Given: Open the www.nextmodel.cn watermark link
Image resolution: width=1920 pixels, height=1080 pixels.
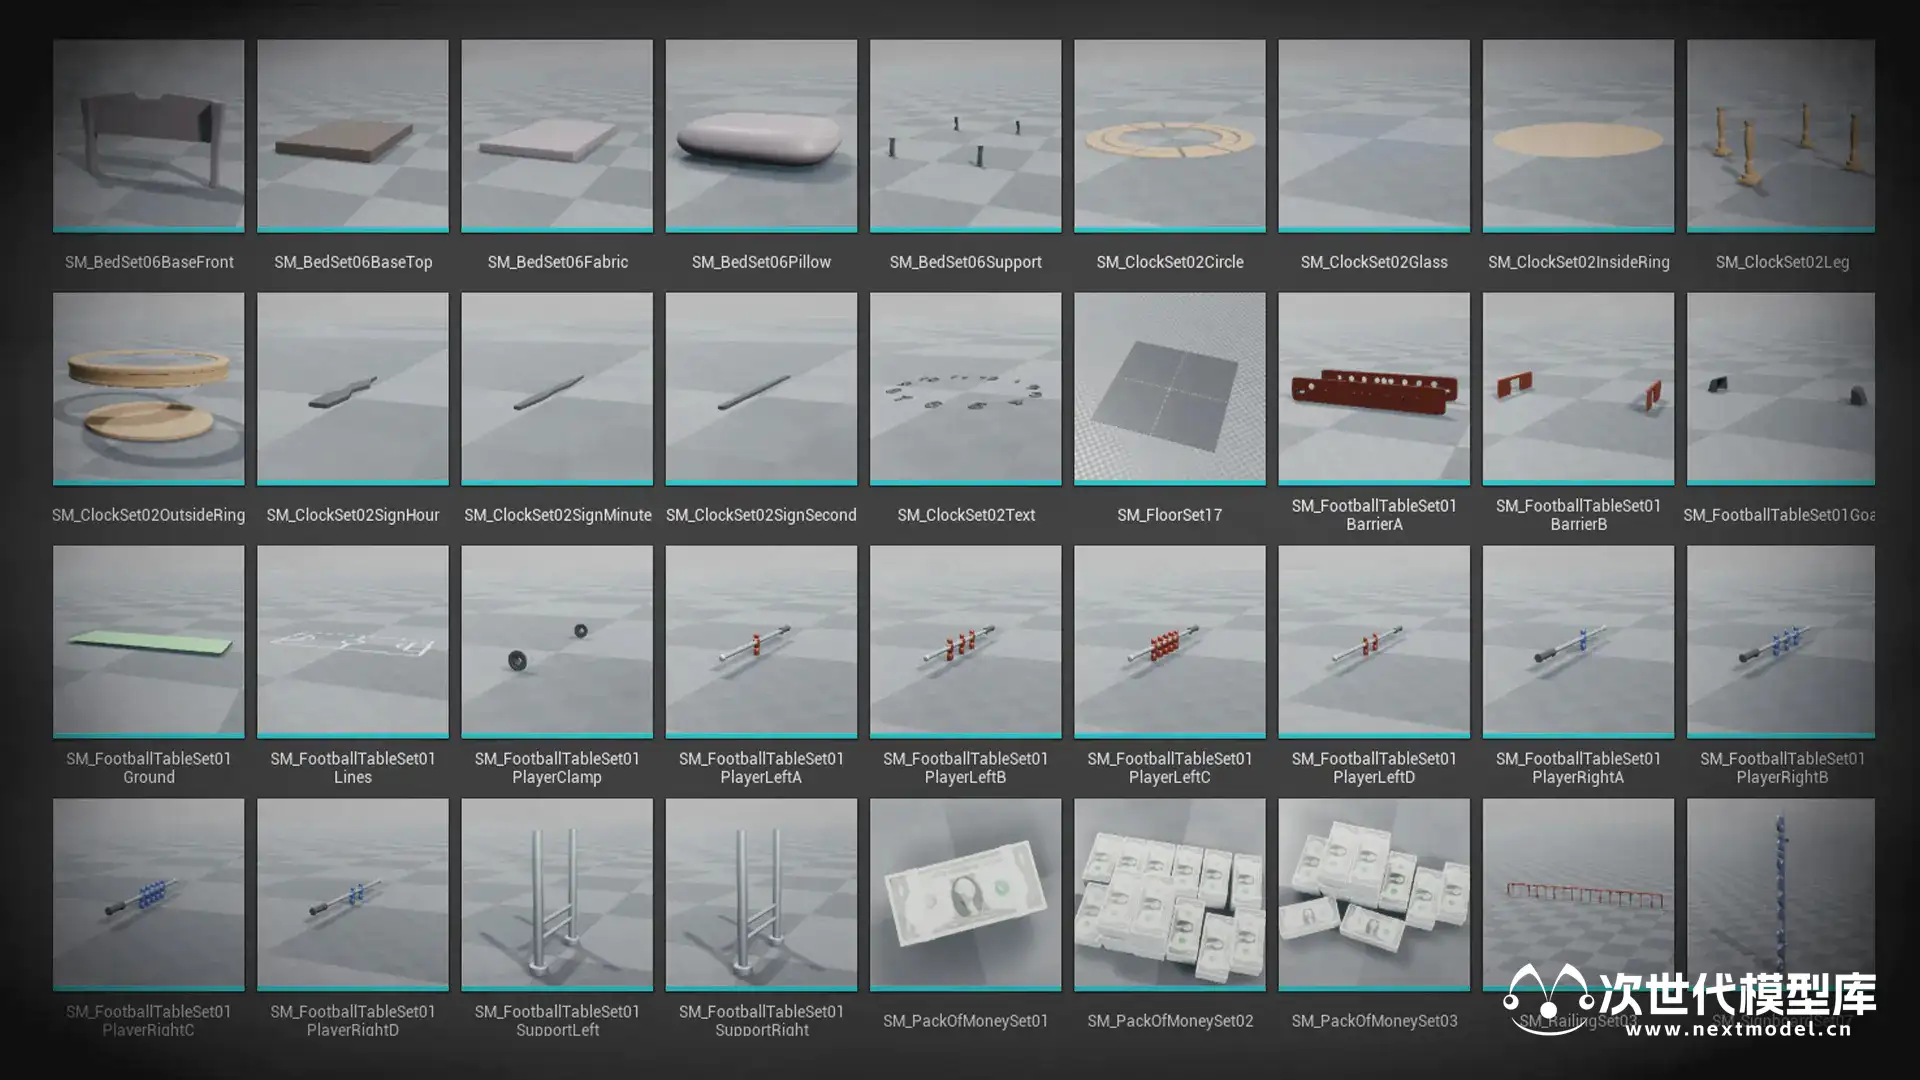Looking at the screenshot, I should coord(1738,1029).
